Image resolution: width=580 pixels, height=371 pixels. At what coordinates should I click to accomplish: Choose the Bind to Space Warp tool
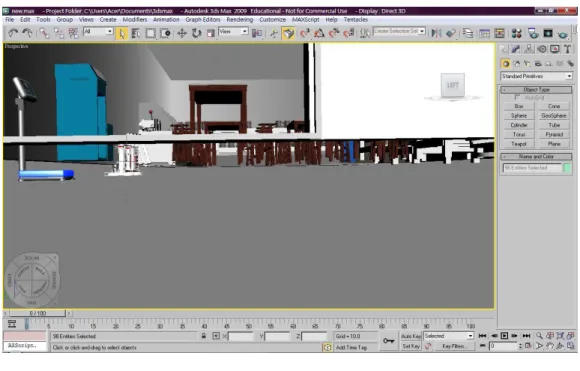pos(73,33)
